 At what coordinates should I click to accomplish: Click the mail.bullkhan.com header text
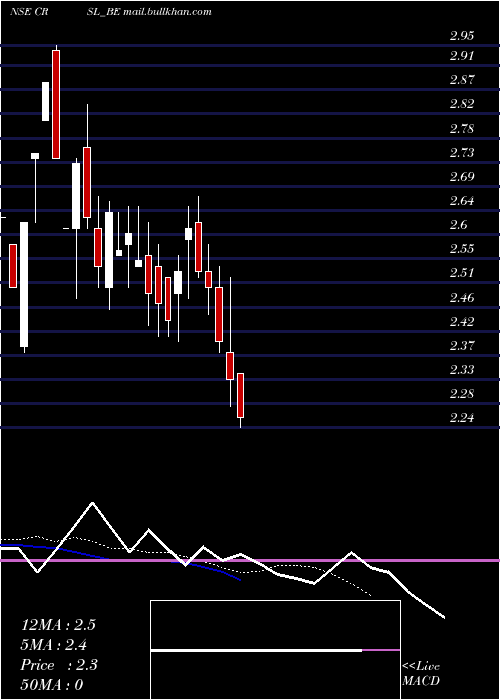(x=167, y=12)
